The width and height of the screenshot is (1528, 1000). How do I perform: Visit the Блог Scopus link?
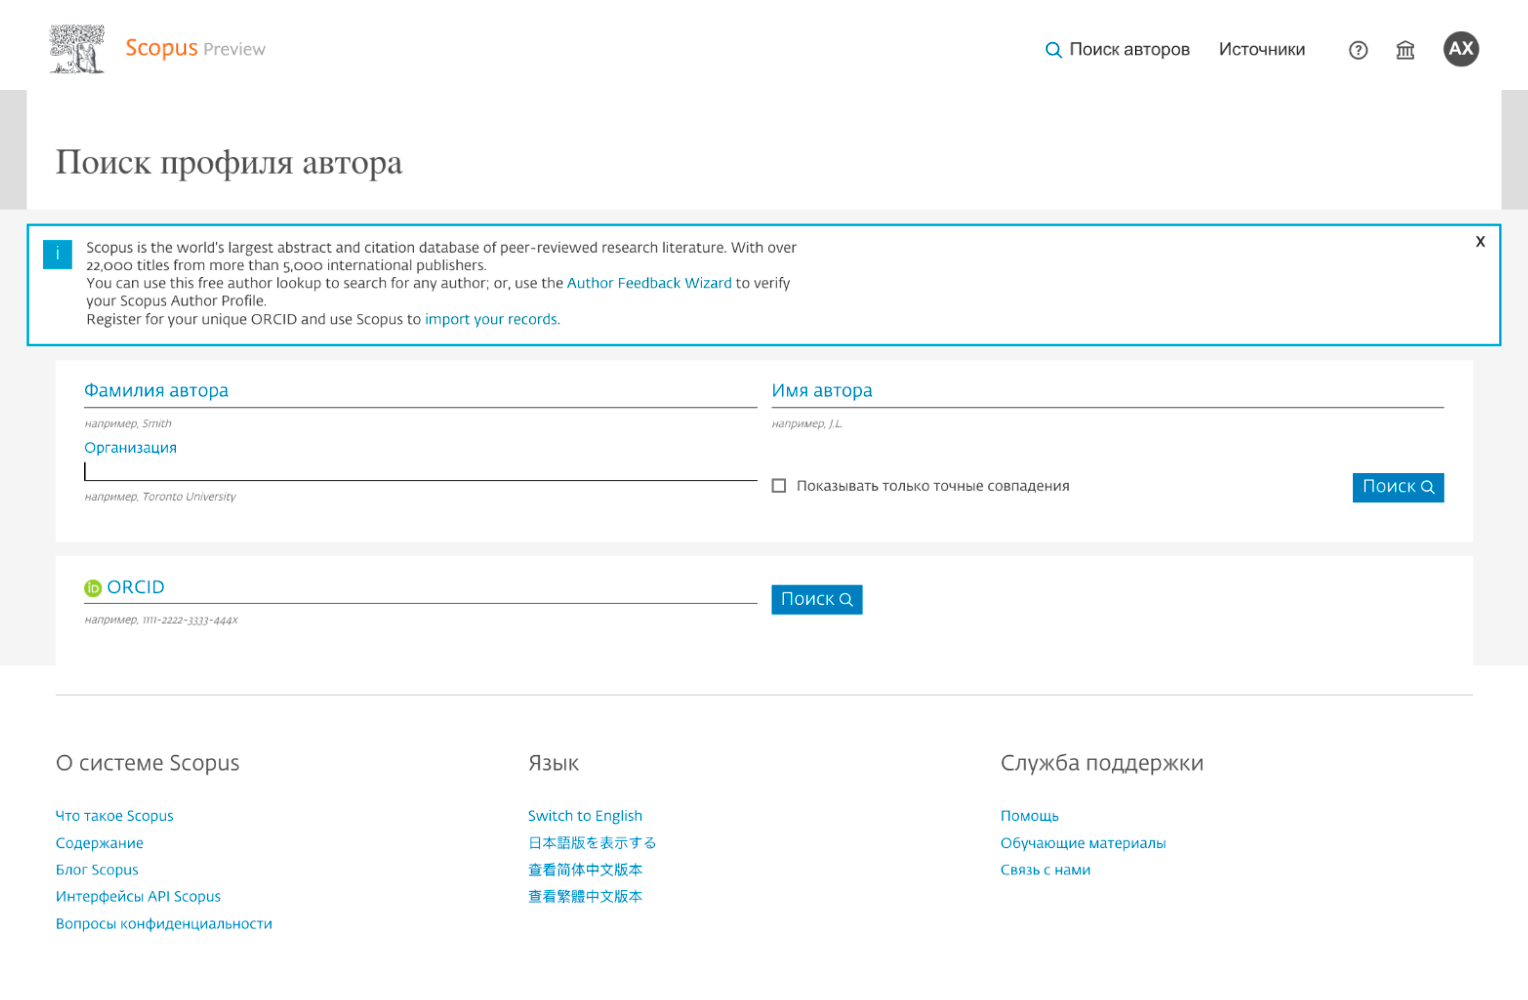tap(97, 870)
